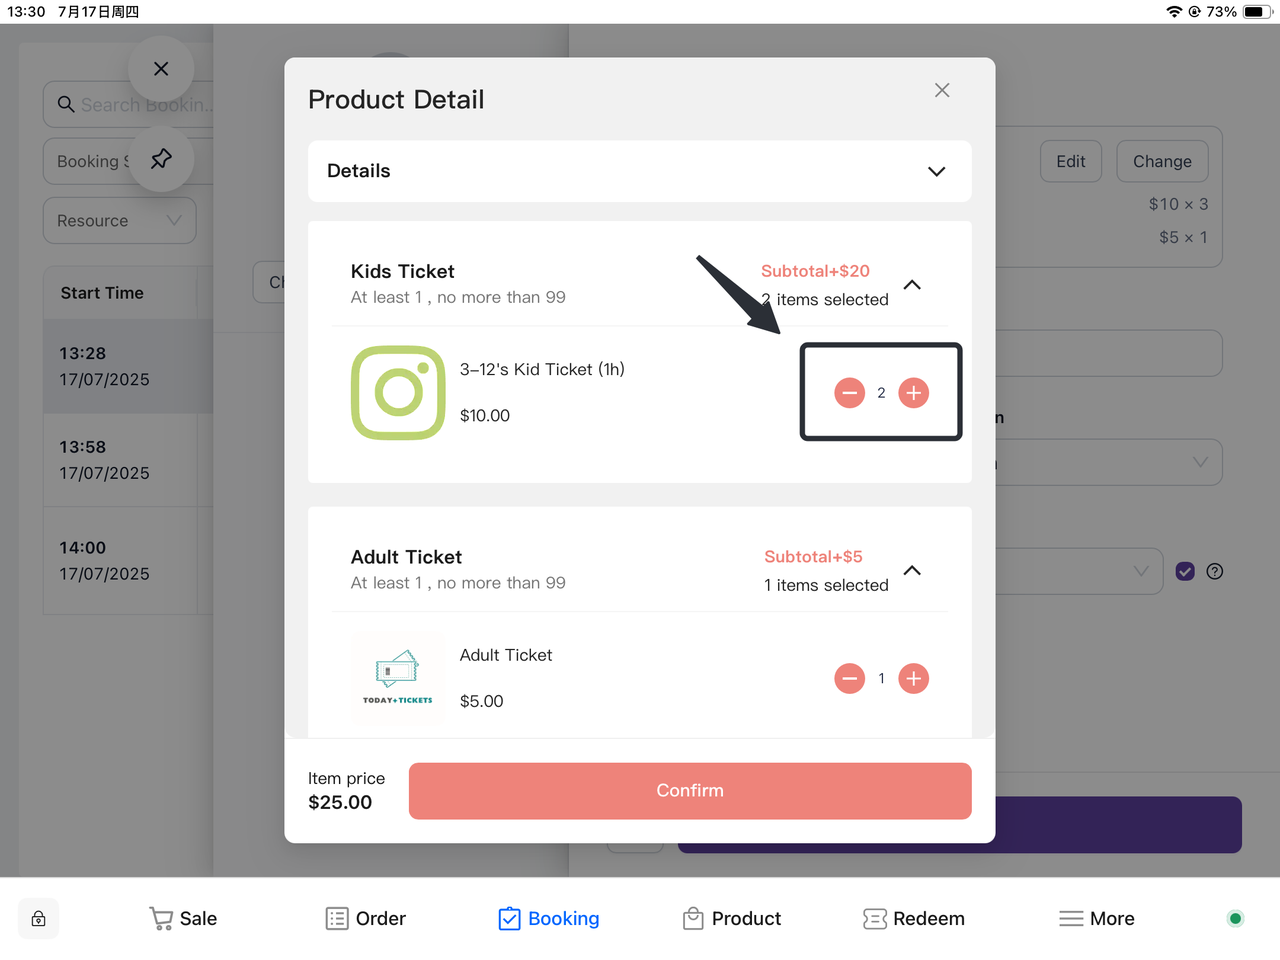Remove one Adult Ticket using minus
This screenshot has height=960, width=1280.
point(849,679)
